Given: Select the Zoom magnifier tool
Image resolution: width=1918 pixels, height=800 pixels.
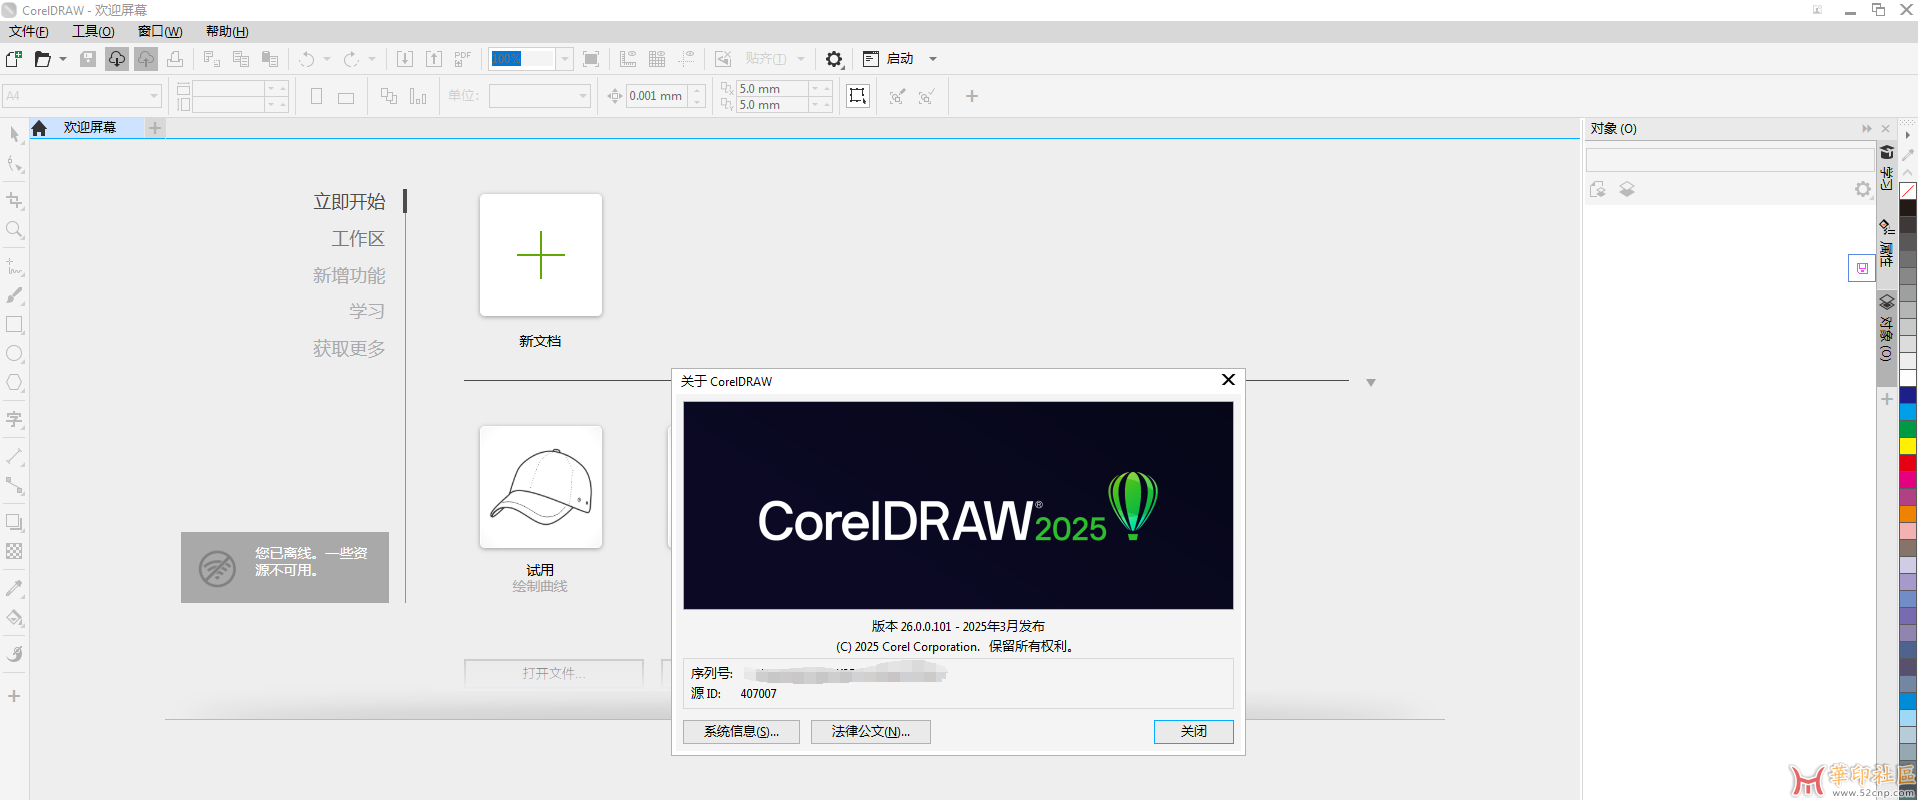Looking at the screenshot, I should 14,230.
